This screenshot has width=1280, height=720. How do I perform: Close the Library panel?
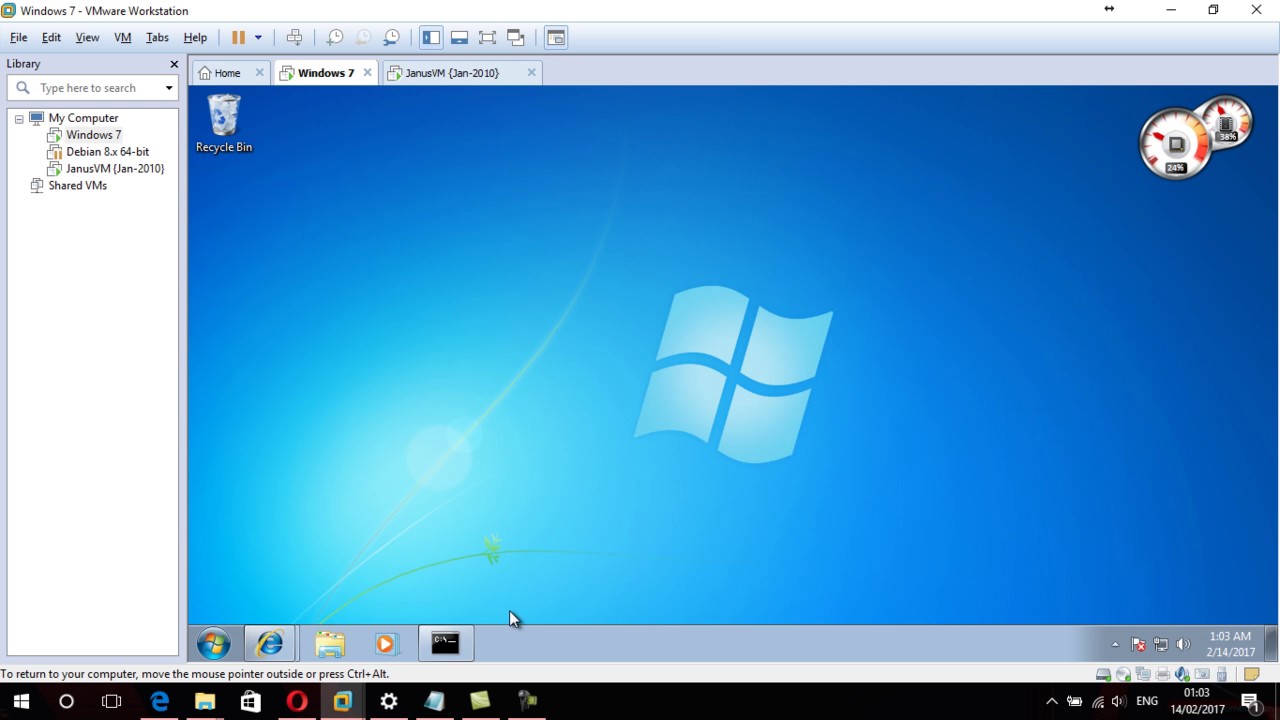(x=174, y=64)
